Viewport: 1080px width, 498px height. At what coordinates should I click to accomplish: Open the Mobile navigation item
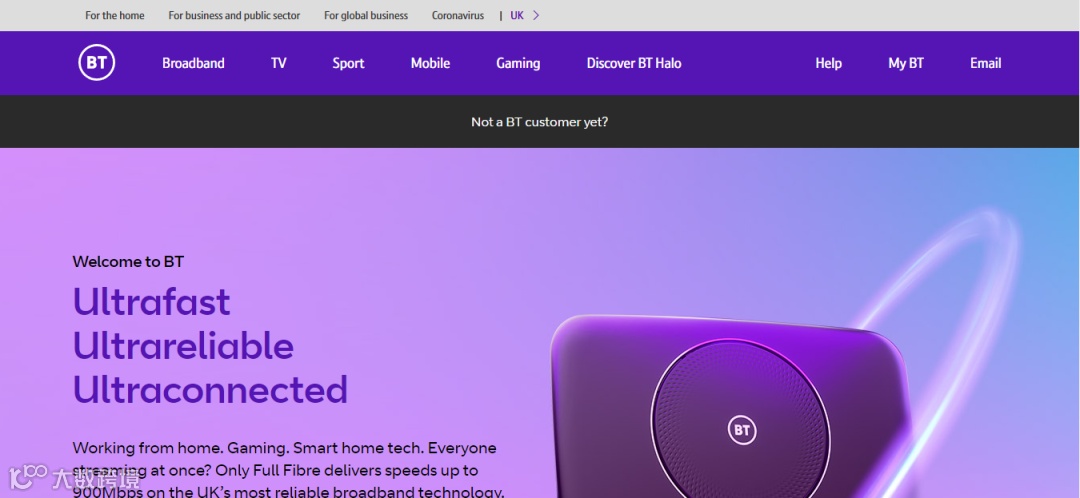pyautogui.click(x=430, y=63)
